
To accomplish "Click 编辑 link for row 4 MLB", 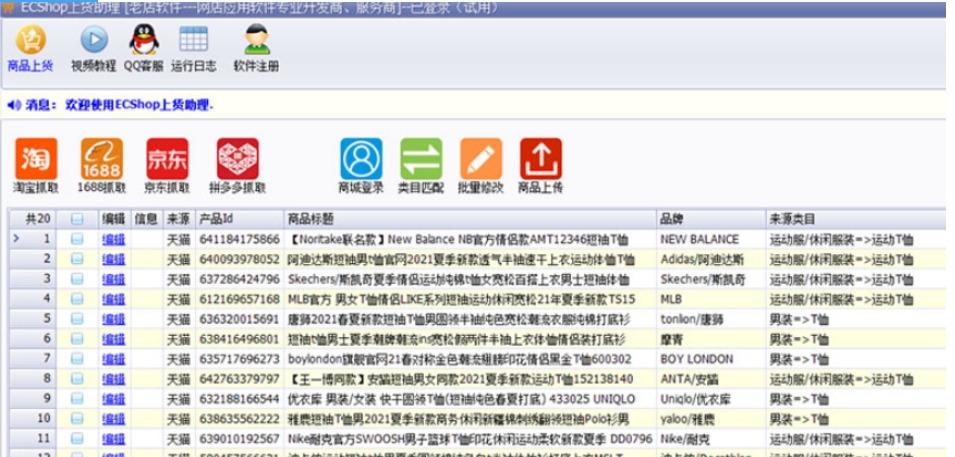I will click(x=113, y=299).
